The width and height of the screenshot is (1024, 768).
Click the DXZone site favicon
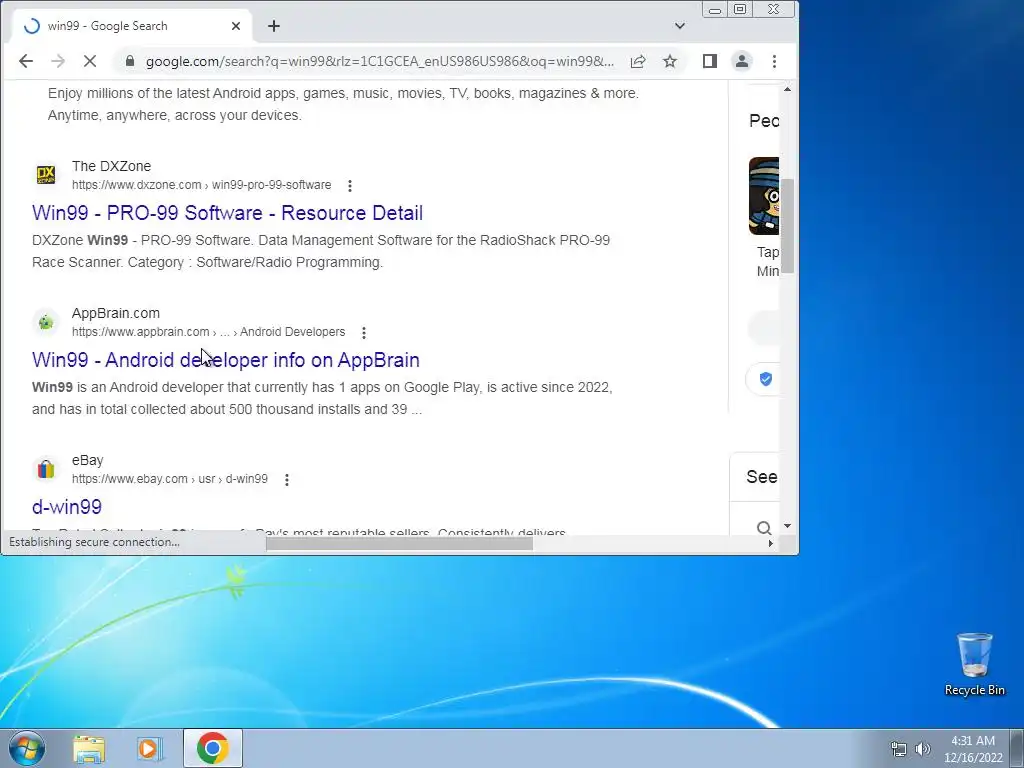point(46,175)
